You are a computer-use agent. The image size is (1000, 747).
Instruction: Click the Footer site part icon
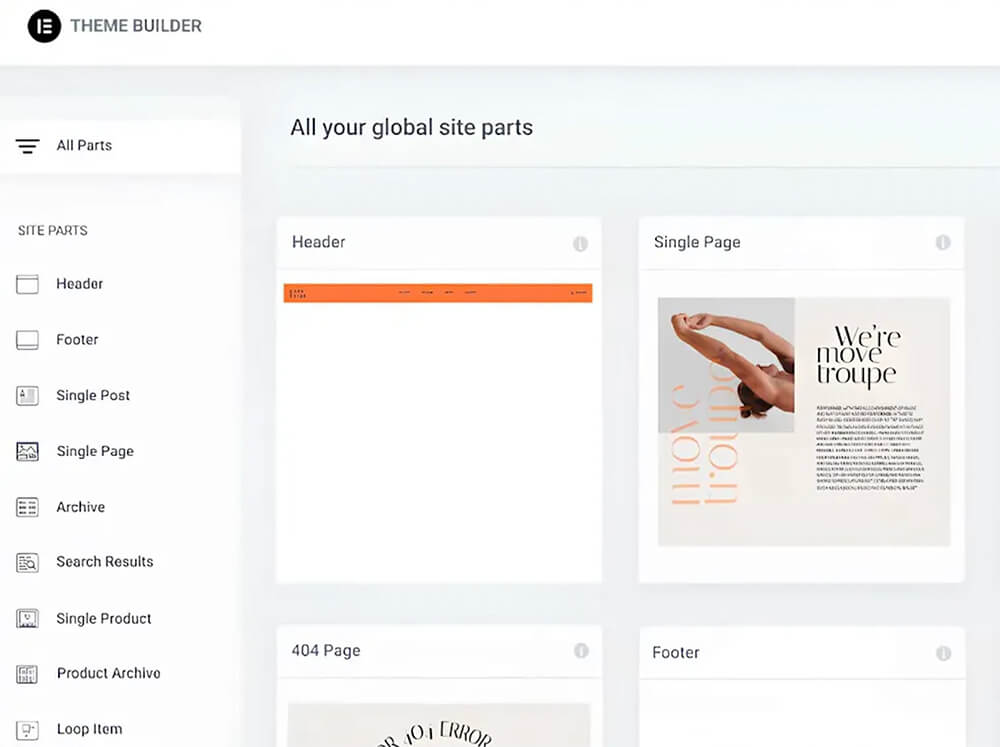click(27, 340)
